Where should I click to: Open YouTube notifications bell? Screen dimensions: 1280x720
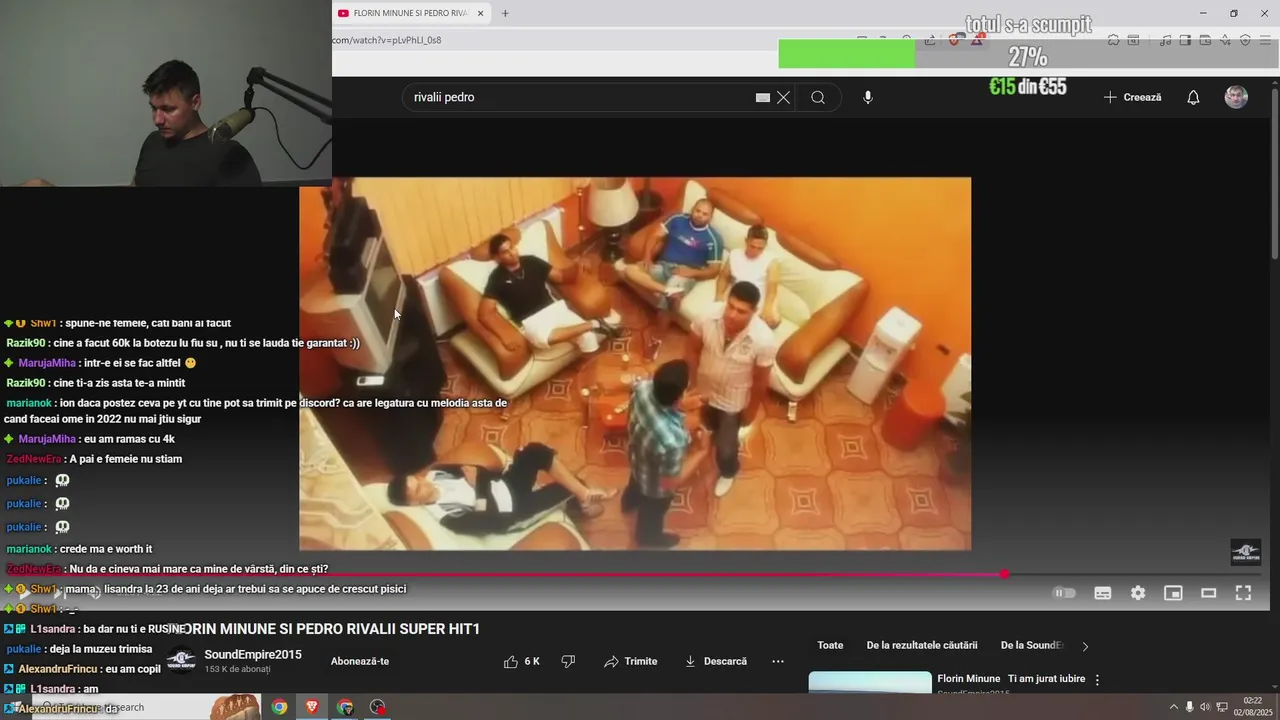(x=1193, y=97)
